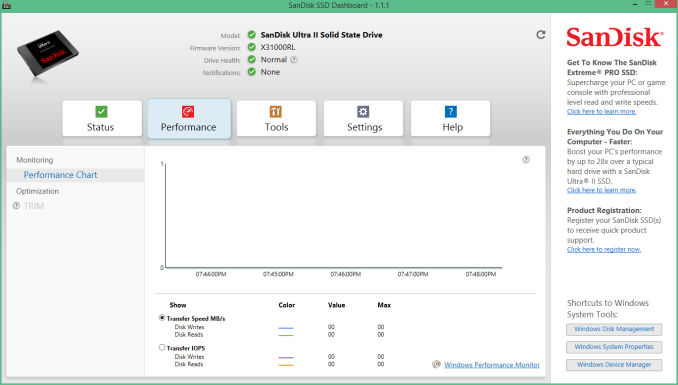
Task: Click the Monitoring section heading
Action: tap(35, 160)
